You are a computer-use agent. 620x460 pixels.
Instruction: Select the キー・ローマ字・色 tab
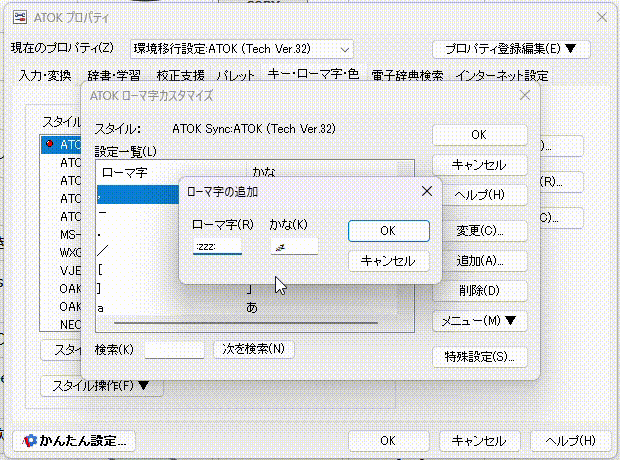pyautogui.click(x=313, y=74)
